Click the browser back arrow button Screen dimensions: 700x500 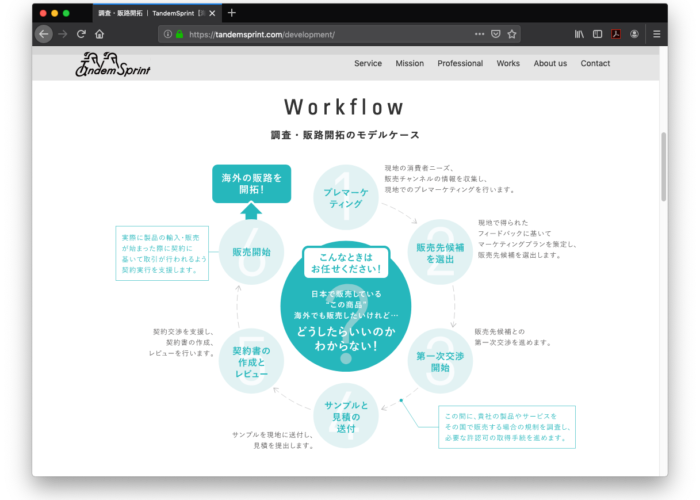tap(44, 34)
